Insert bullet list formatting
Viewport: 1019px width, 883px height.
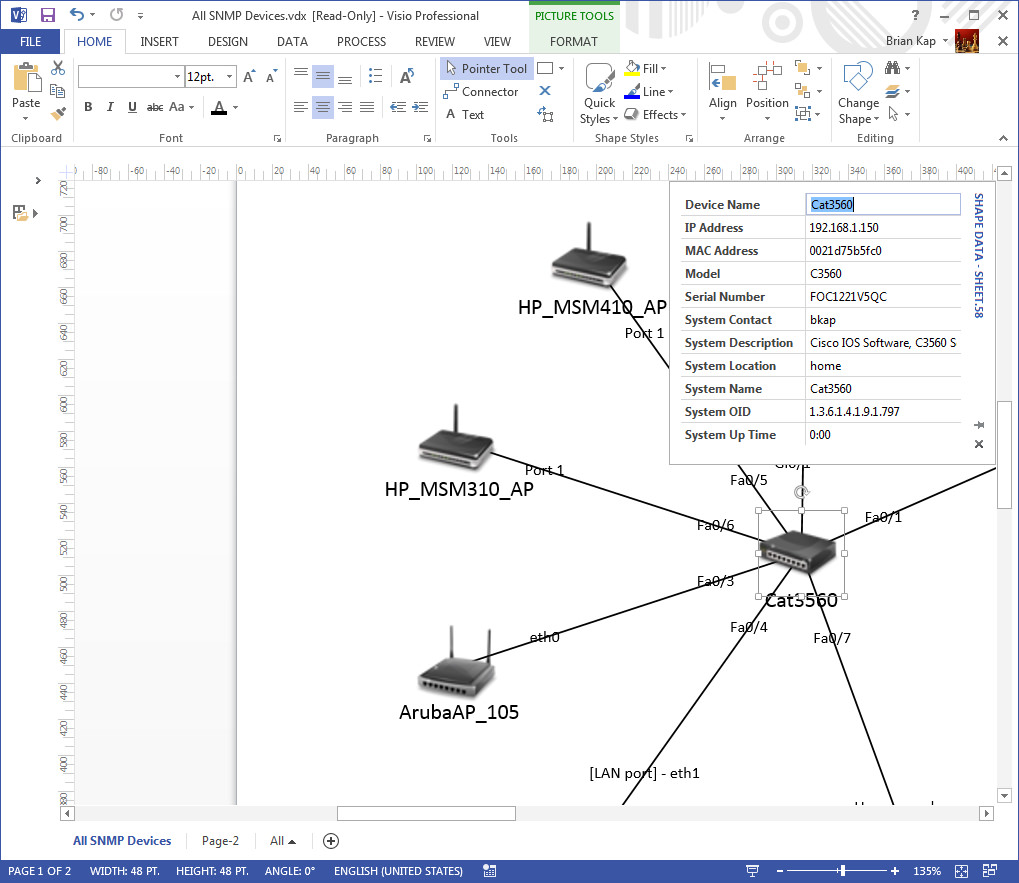pyautogui.click(x=375, y=75)
